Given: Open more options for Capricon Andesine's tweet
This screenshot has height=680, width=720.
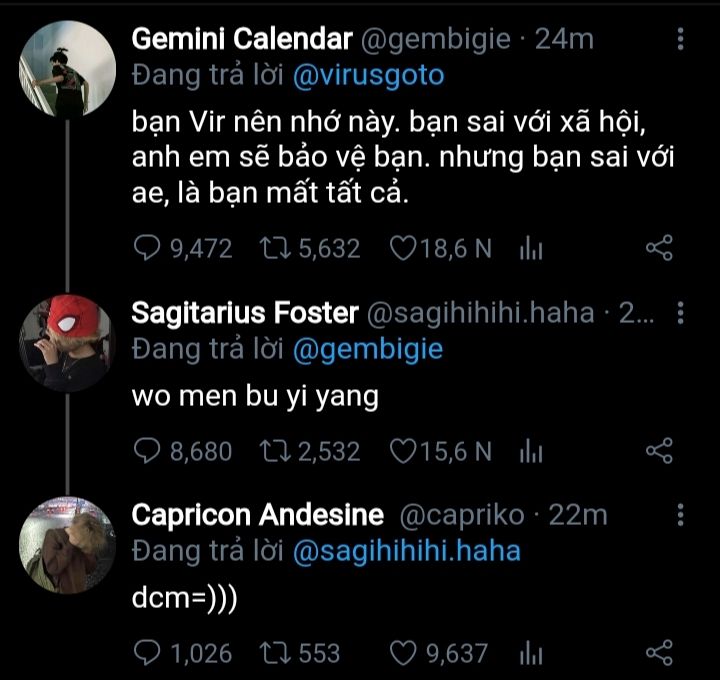Looking at the screenshot, I should point(681,516).
